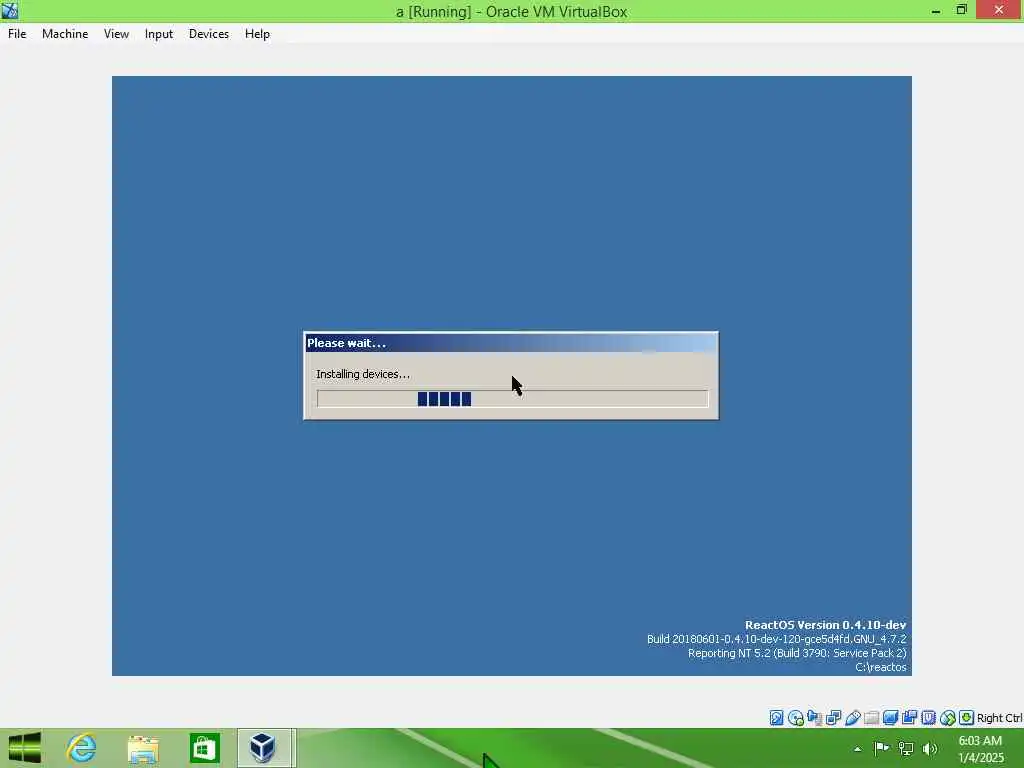Open the Help menu

[x=257, y=34]
